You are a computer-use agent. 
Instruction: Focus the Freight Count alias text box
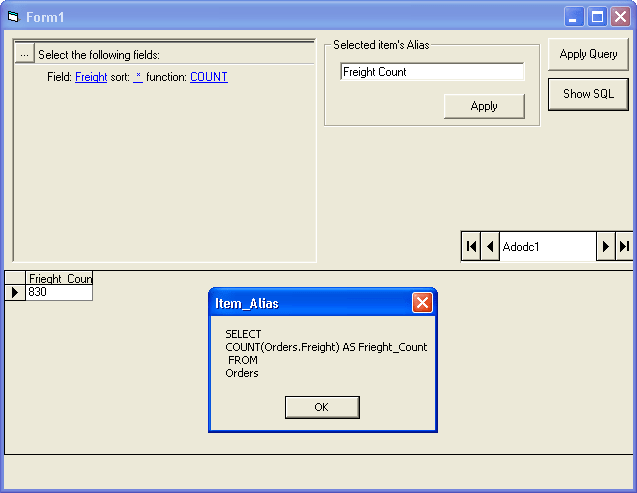tap(432, 72)
